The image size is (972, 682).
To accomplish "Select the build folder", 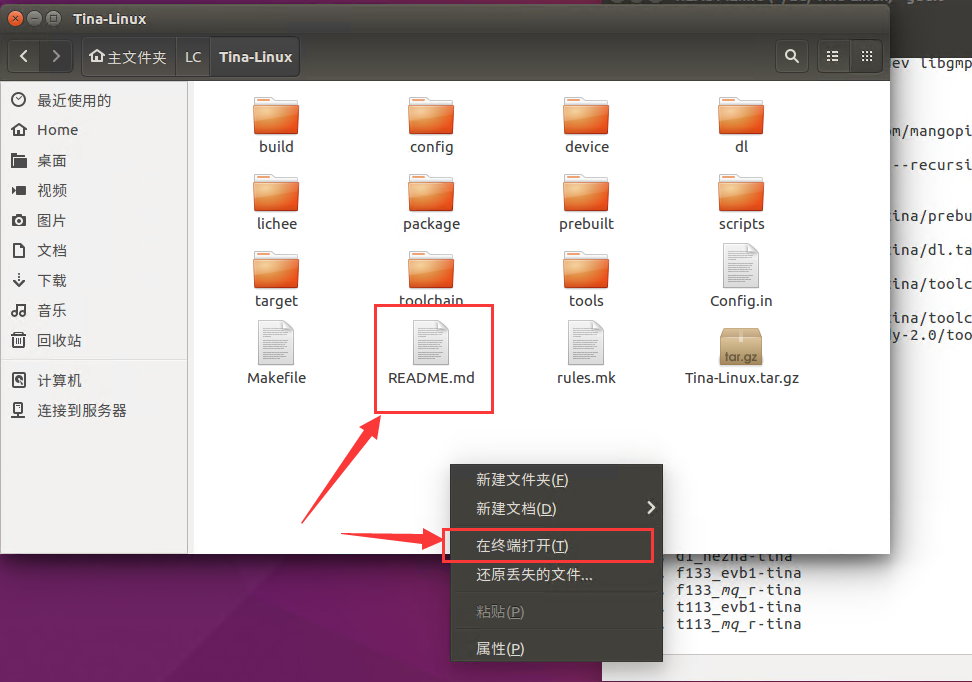I will (276, 126).
